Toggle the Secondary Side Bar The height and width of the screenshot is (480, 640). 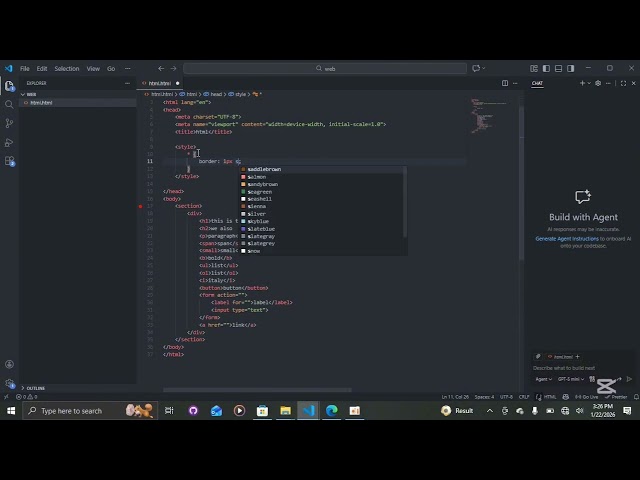[x=571, y=69]
